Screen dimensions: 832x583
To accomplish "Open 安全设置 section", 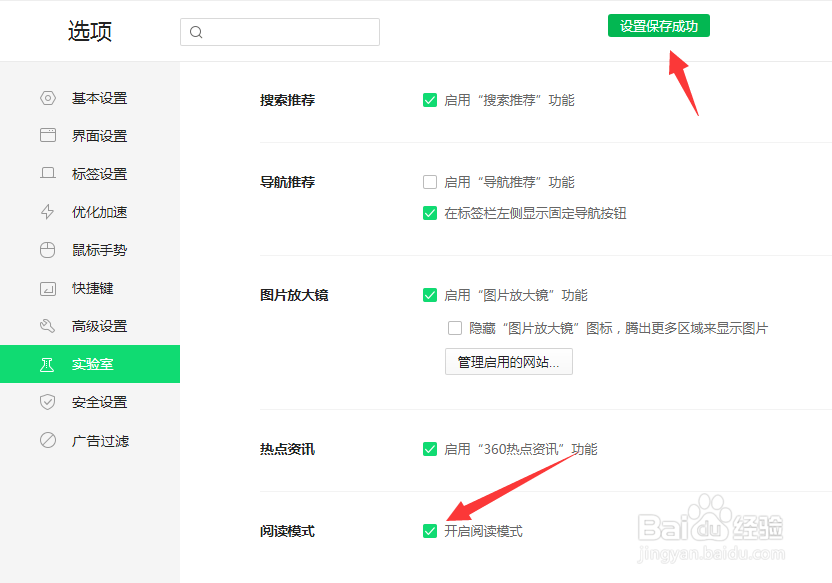I will (90, 402).
